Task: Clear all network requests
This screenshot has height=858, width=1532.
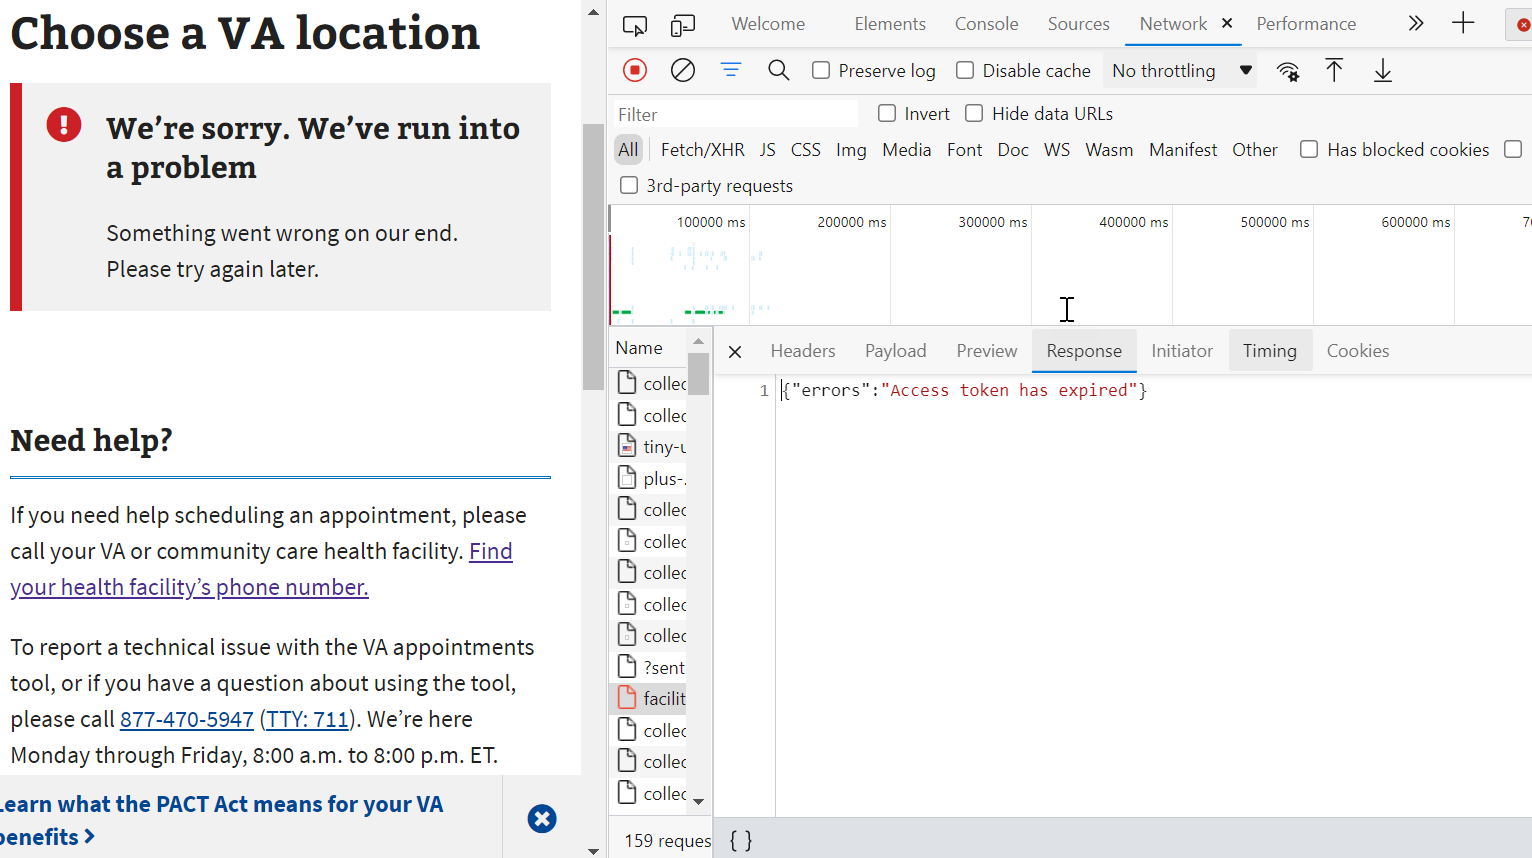Action: point(682,70)
